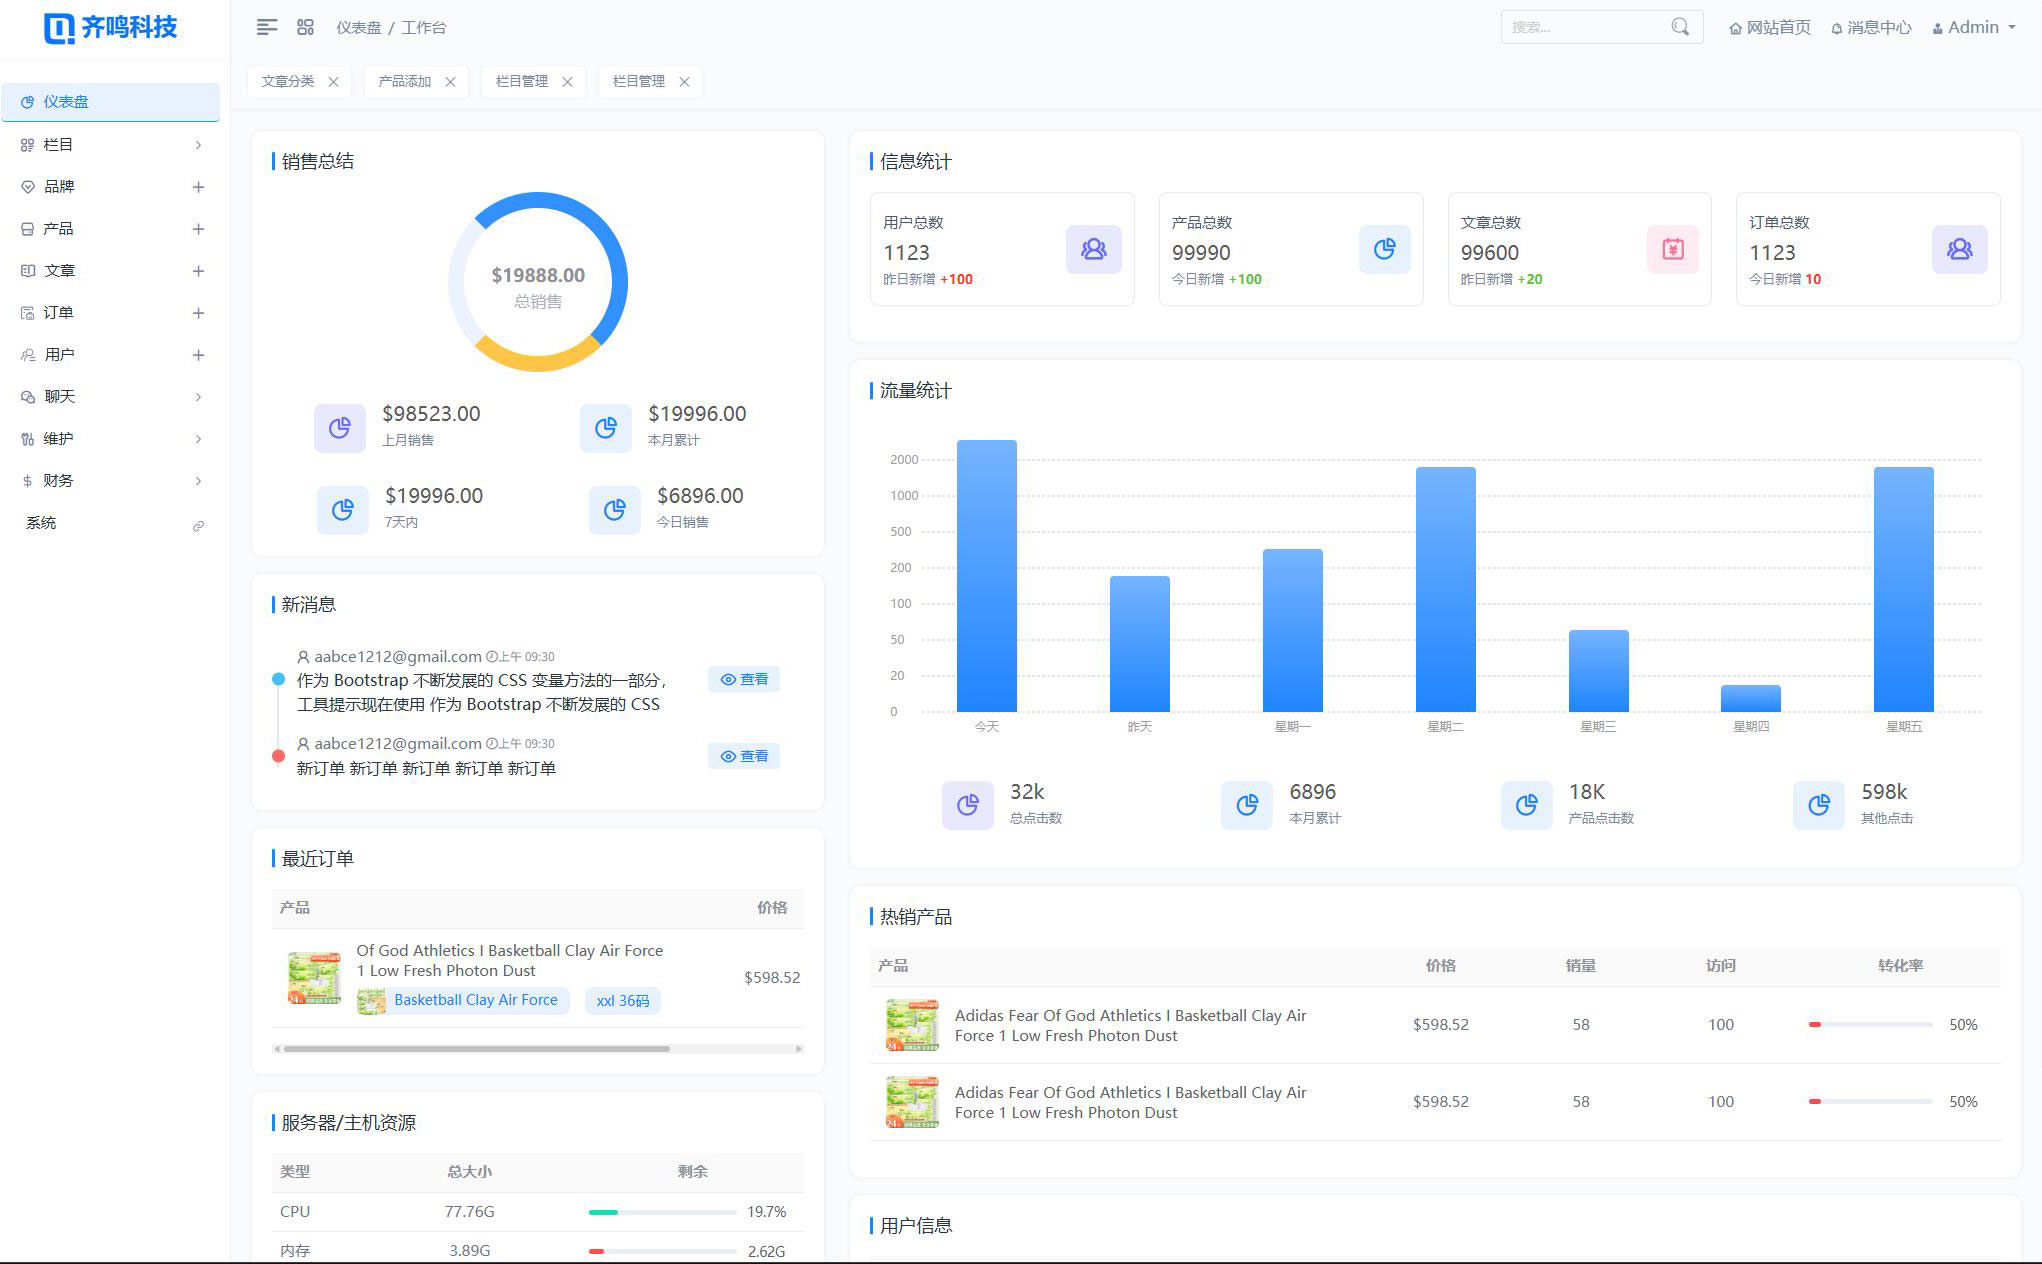Click the pie icon beside 上月销售

[x=340, y=428]
